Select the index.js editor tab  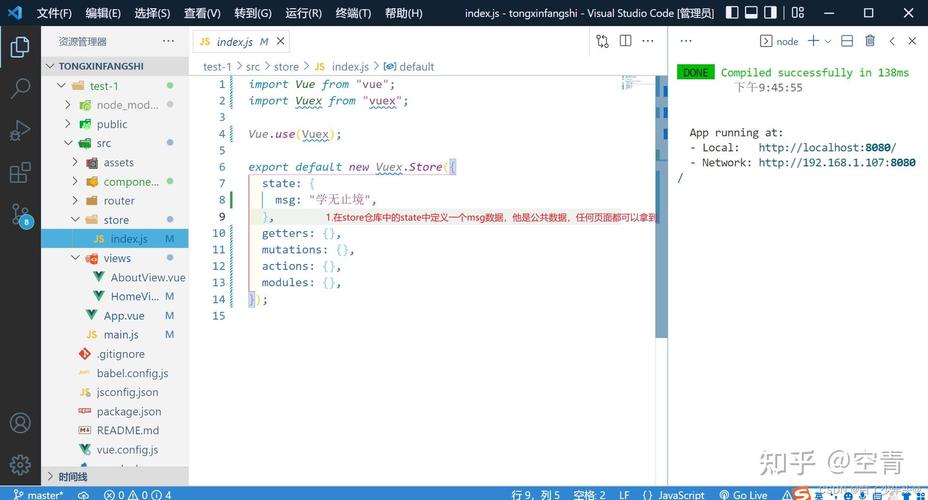[241, 41]
